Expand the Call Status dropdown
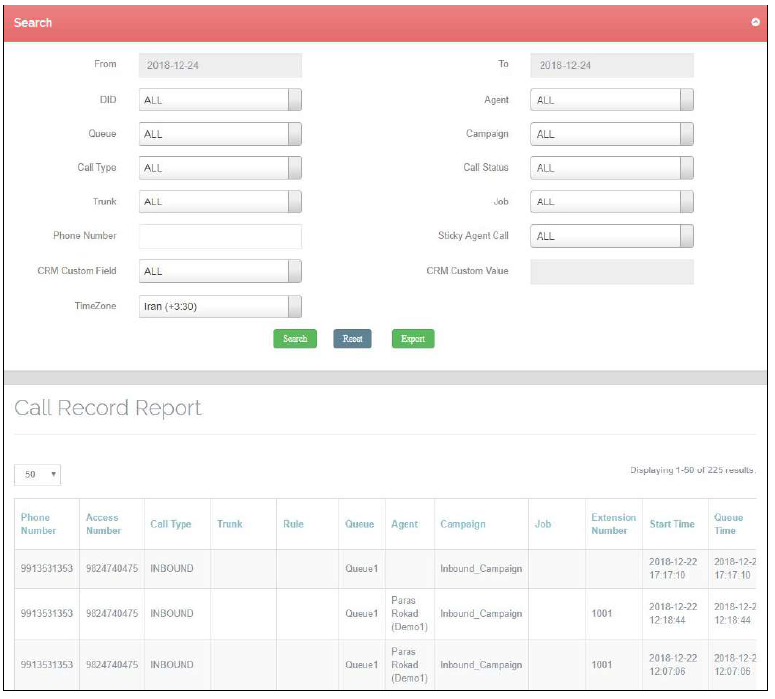Viewport: 775px width, 699px height. pos(611,168)
